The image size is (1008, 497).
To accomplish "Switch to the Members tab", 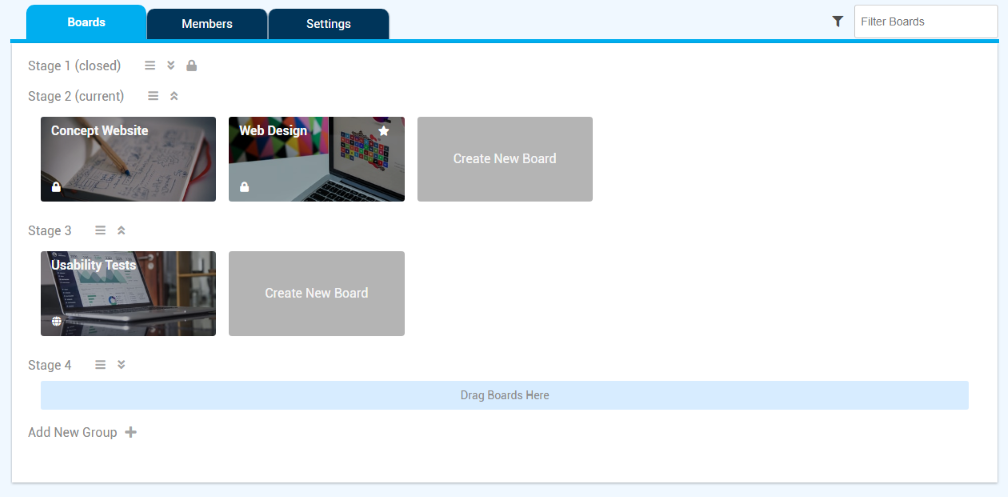I will tap(207, 24).
